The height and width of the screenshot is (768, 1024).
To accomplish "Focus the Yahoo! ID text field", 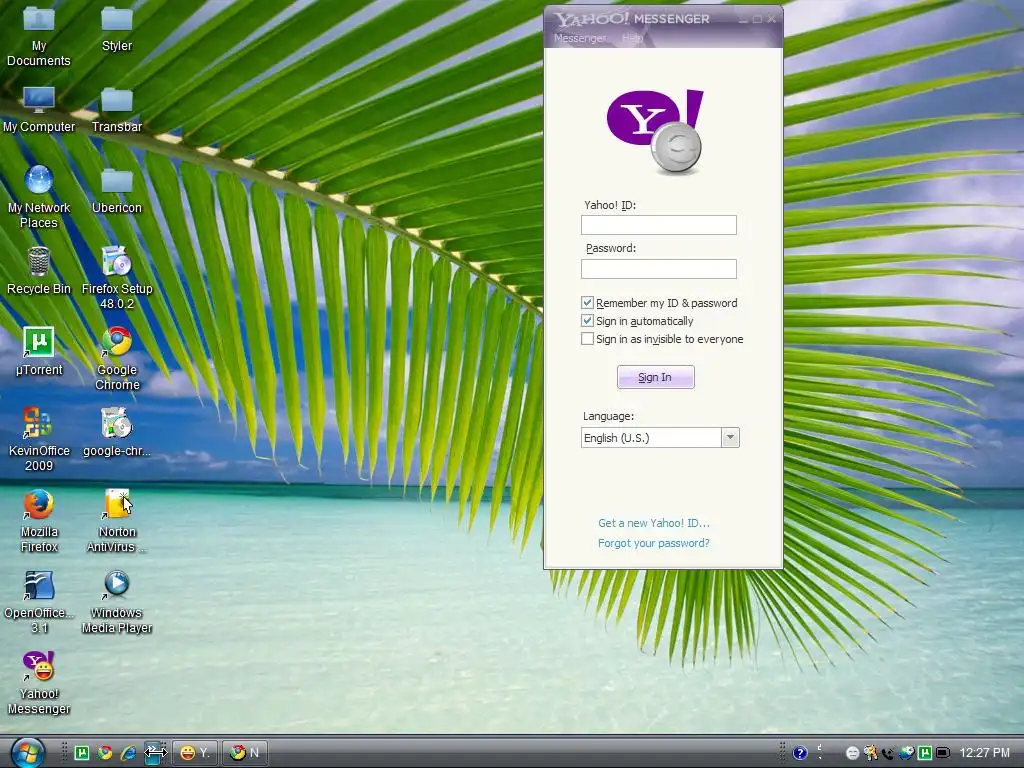I will click(x=659, y=225).
